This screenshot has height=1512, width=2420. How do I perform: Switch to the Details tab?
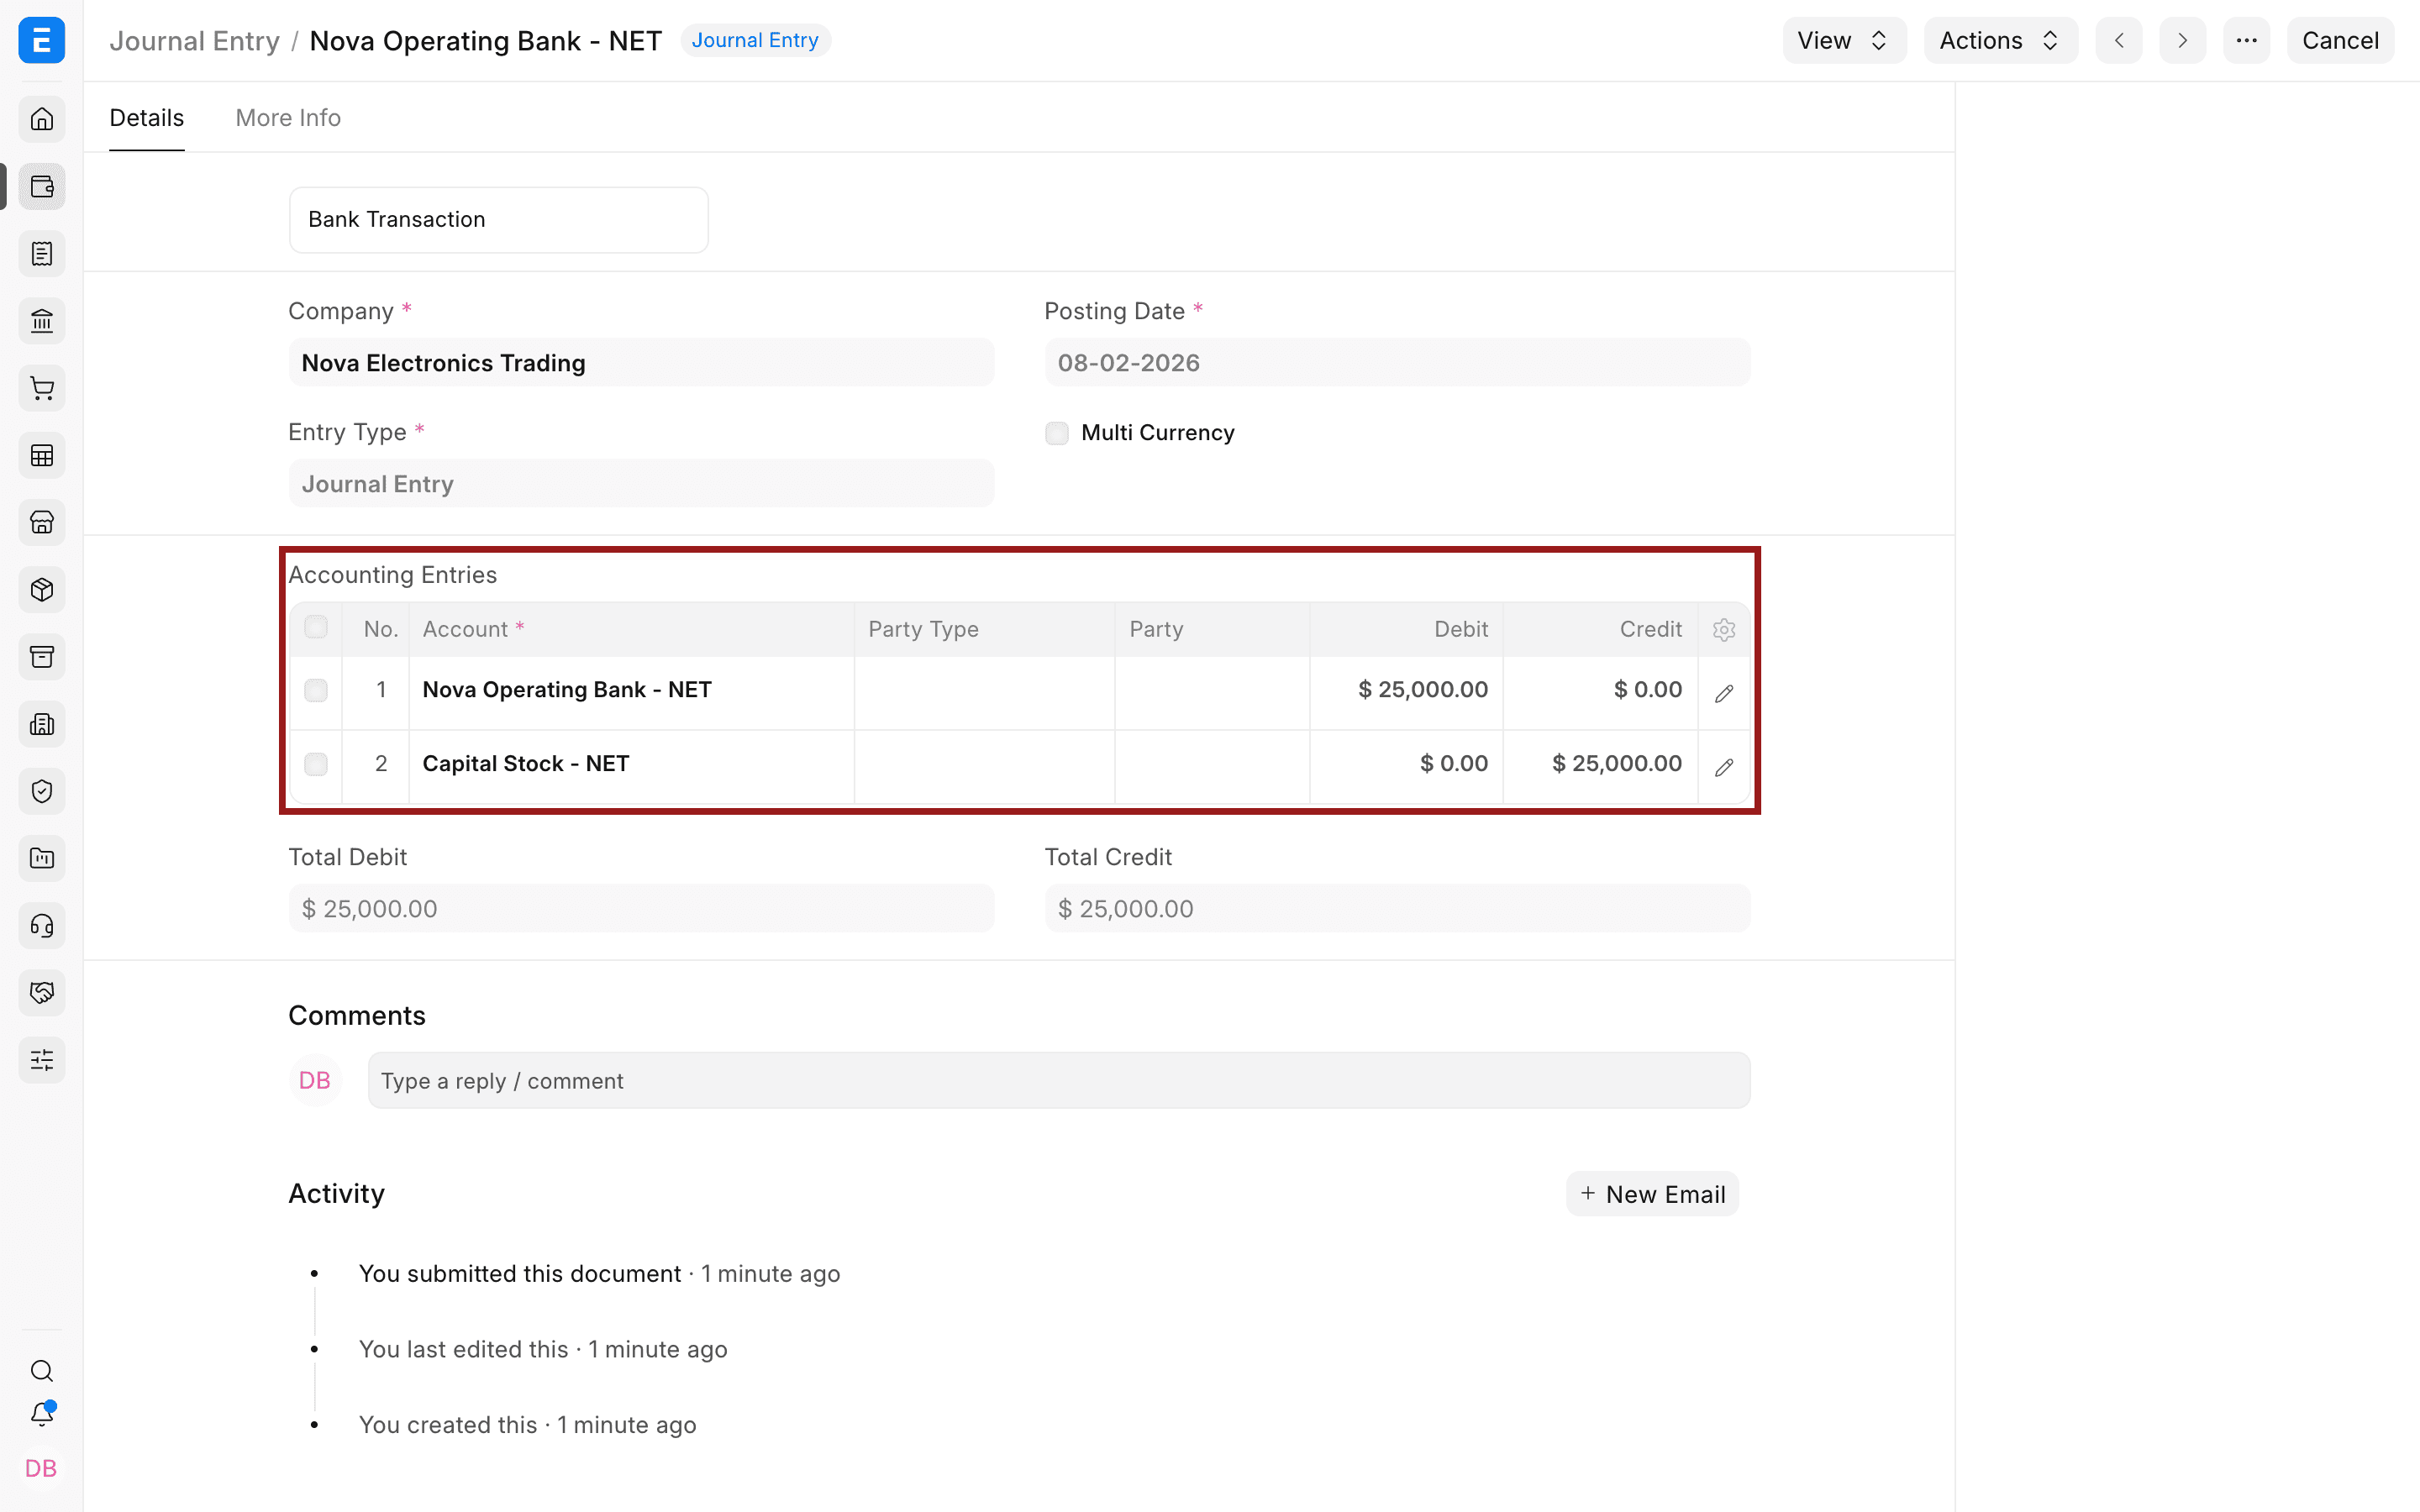tap(147, 118)
